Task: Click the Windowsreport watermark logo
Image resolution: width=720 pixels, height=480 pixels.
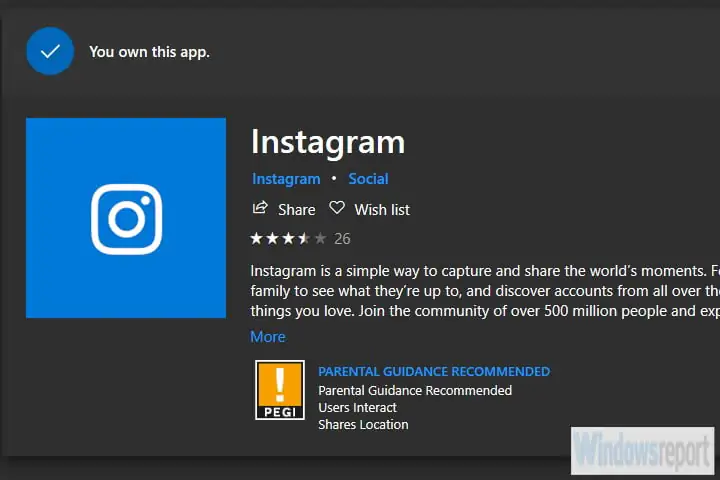Action: (x=643, y=451)
